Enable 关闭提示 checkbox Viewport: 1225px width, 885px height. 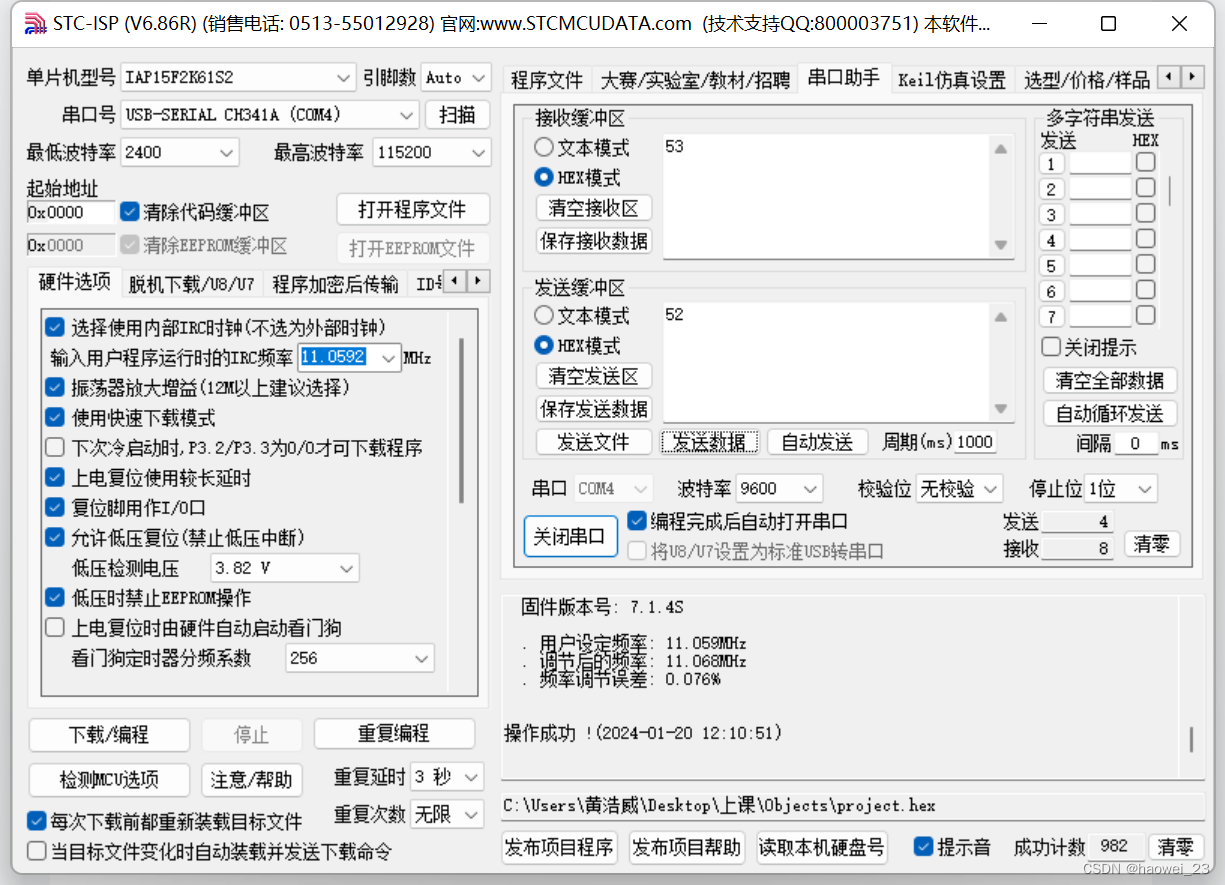[1050, 347]
